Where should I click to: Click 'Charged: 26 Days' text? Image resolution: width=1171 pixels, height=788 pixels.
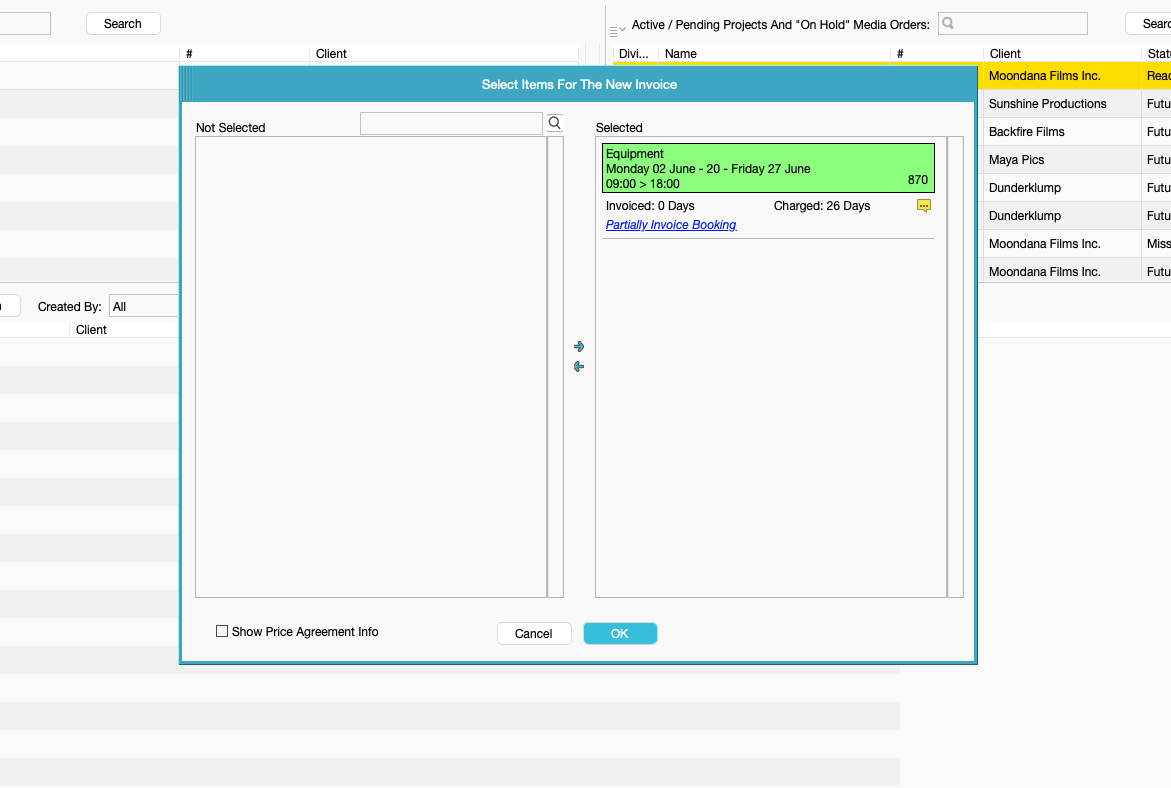[x=821, y=206]
